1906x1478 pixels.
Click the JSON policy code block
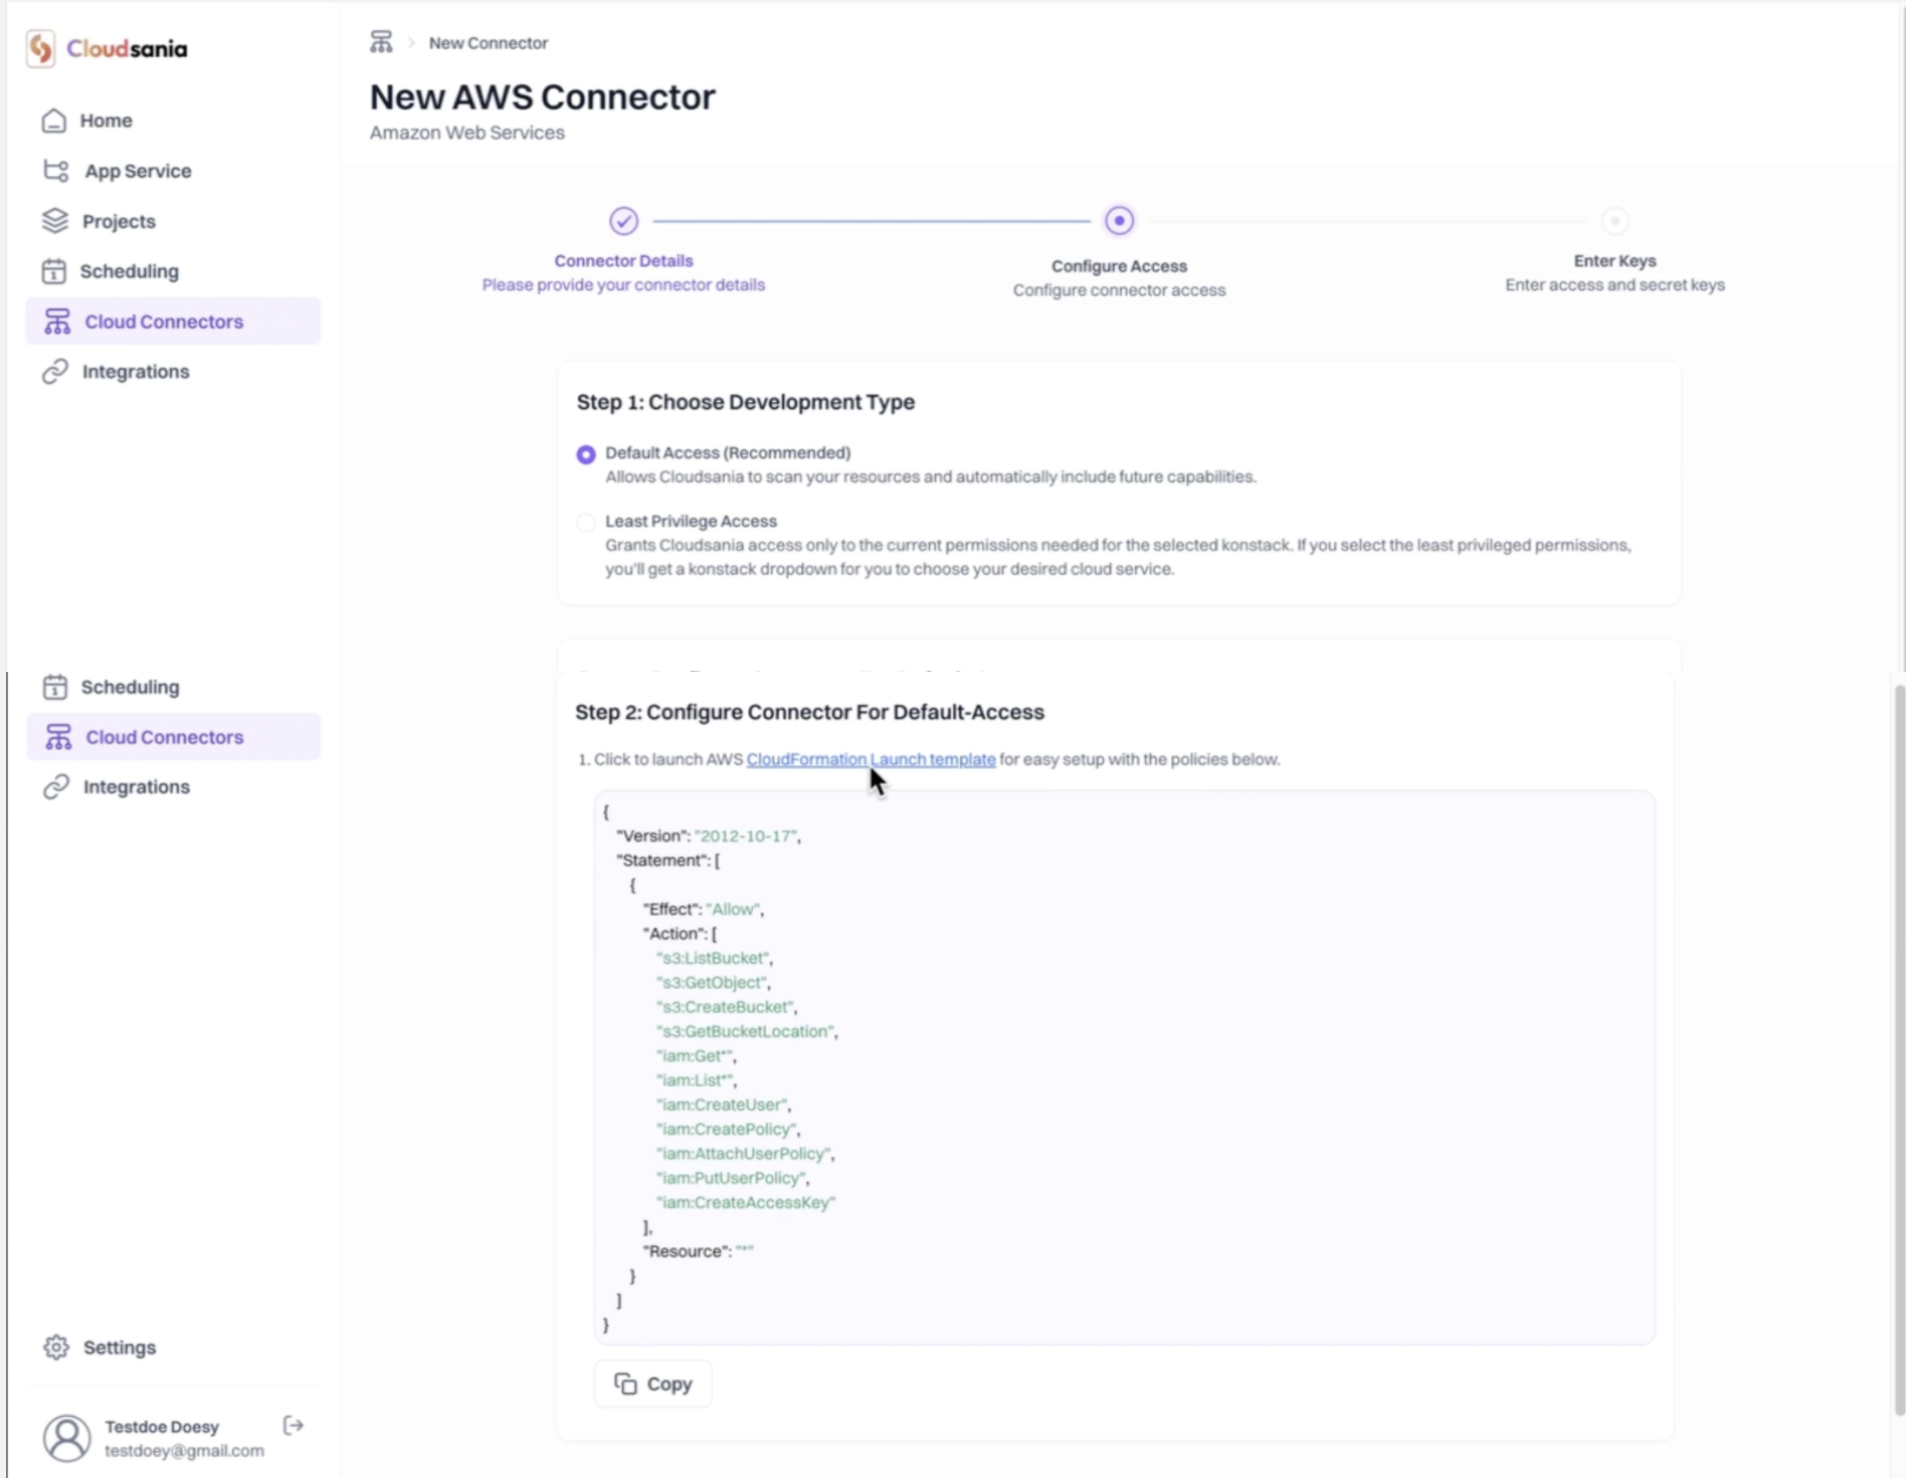1125,1067
